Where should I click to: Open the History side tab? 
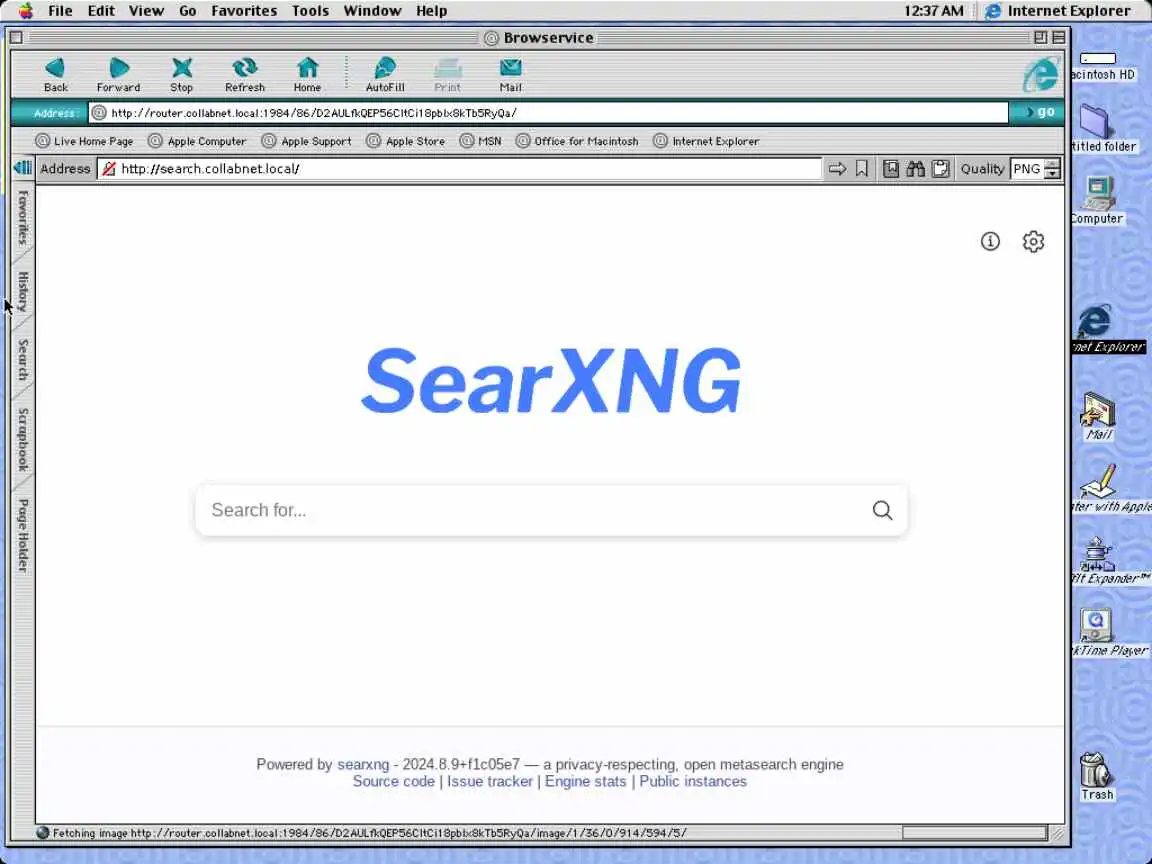pyautogui.click(x=24, y=292)
